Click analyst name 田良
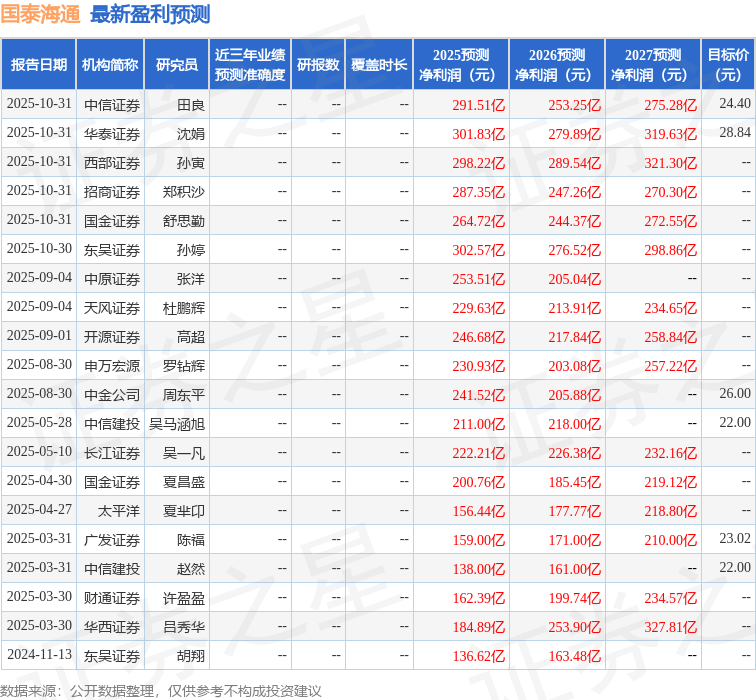 191,105
